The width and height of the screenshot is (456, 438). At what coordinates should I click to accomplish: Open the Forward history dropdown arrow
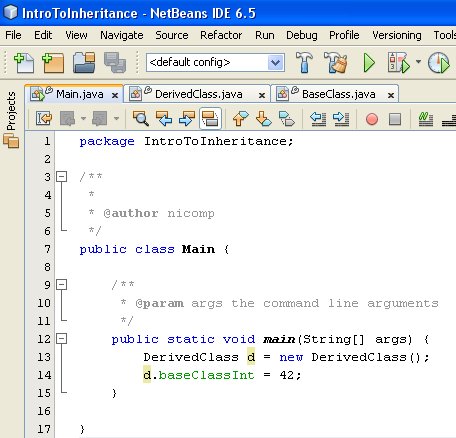pyautogui.click(x=116, y=118)
